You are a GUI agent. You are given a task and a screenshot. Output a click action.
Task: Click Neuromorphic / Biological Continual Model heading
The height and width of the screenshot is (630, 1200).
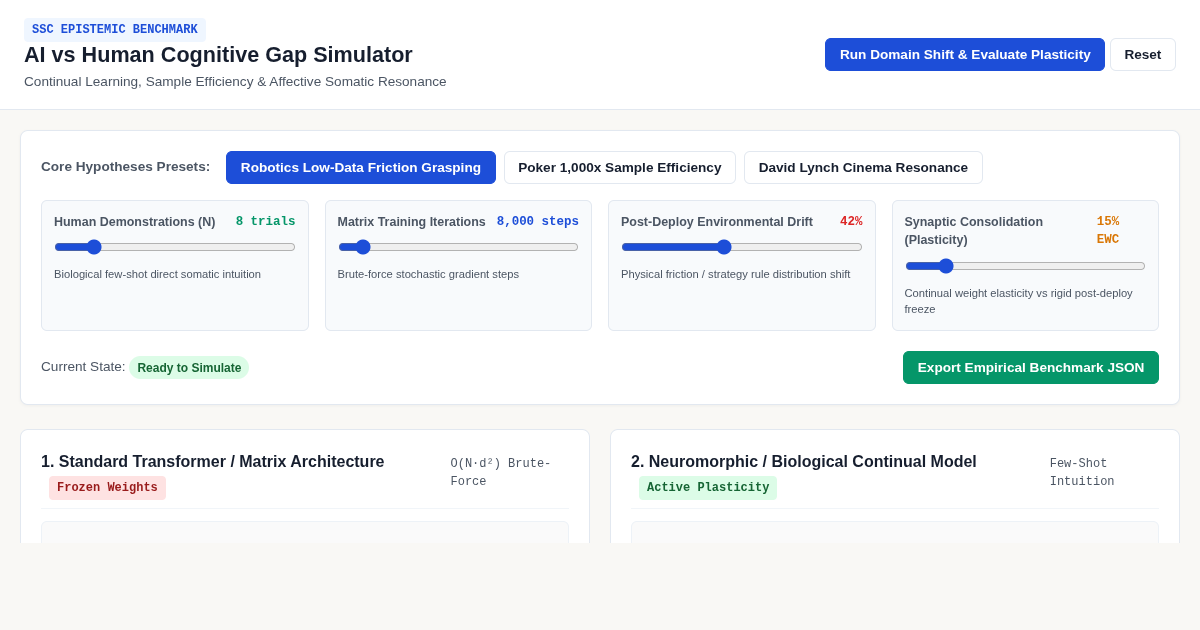[x=804, y=462]
